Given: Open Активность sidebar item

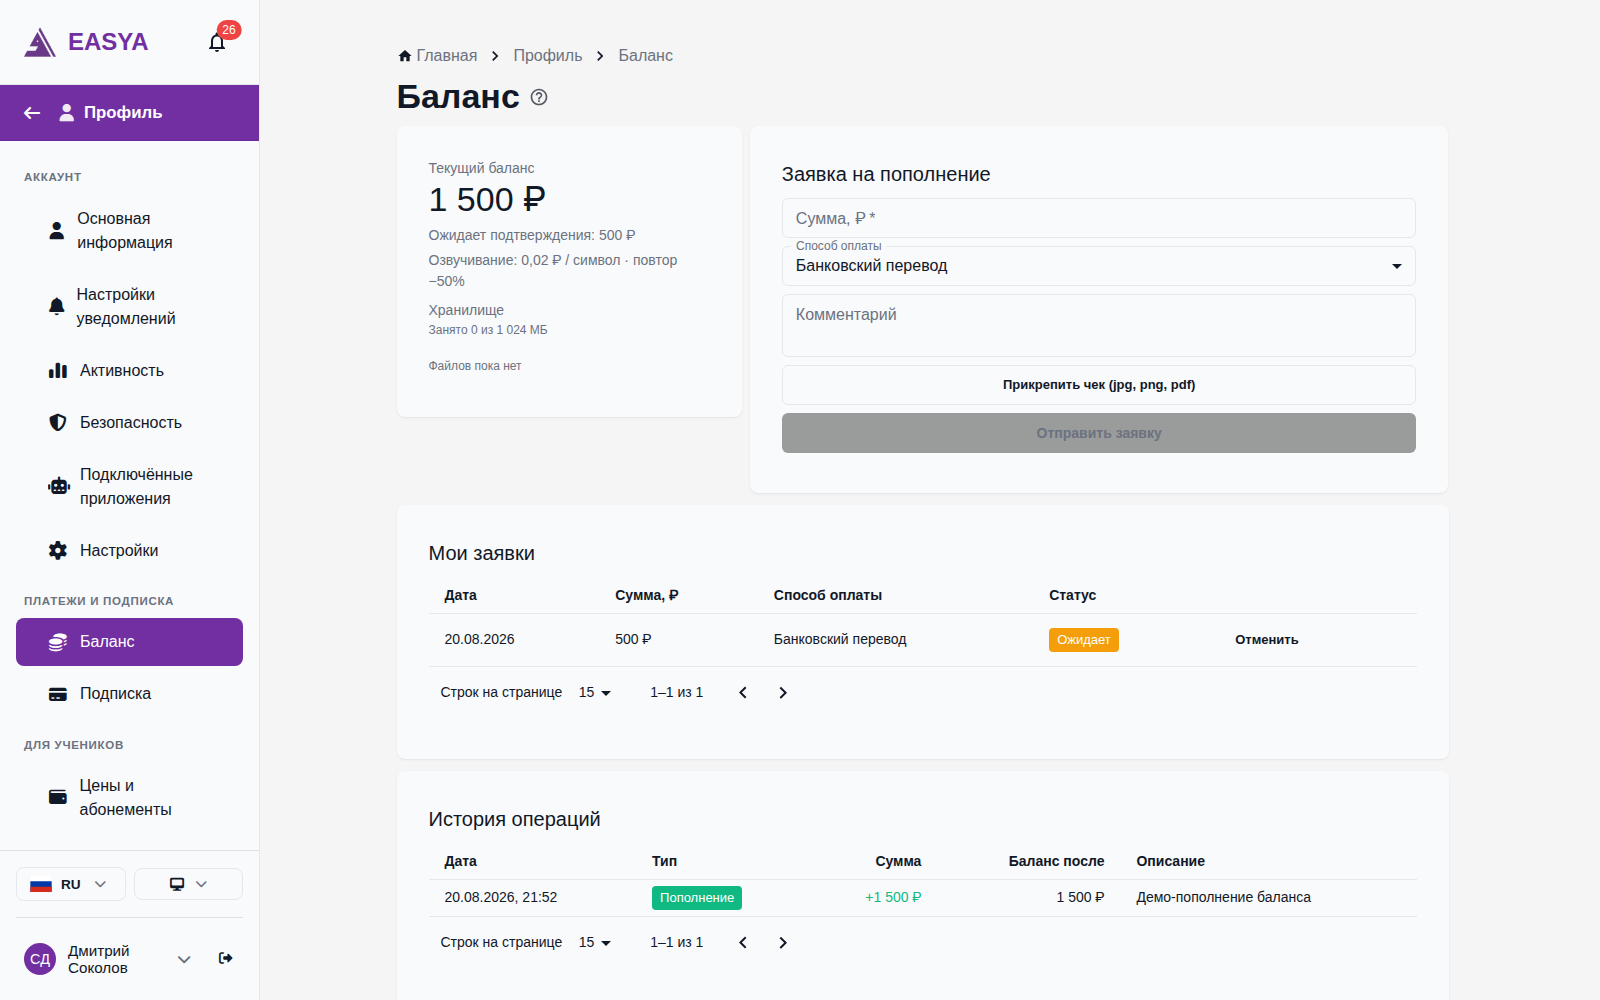Looking at the screenshot, I should tap(129, 371).
